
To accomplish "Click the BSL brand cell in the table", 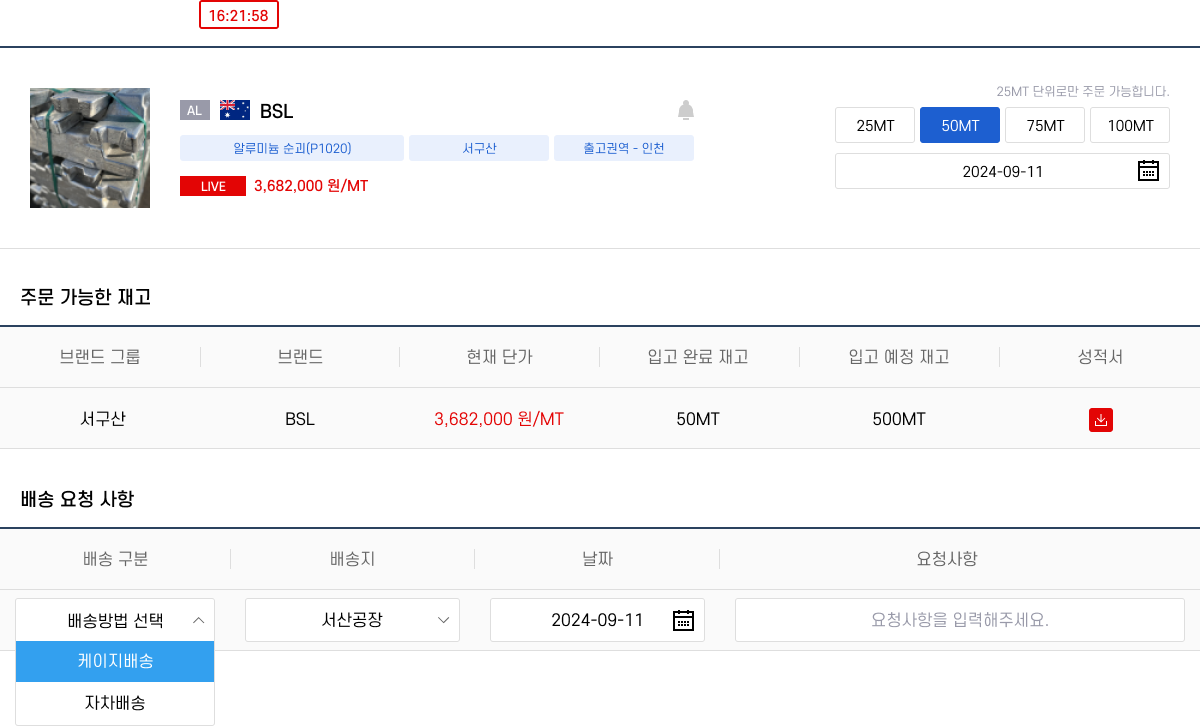I will pyautogui.click(x=300, y=419).
